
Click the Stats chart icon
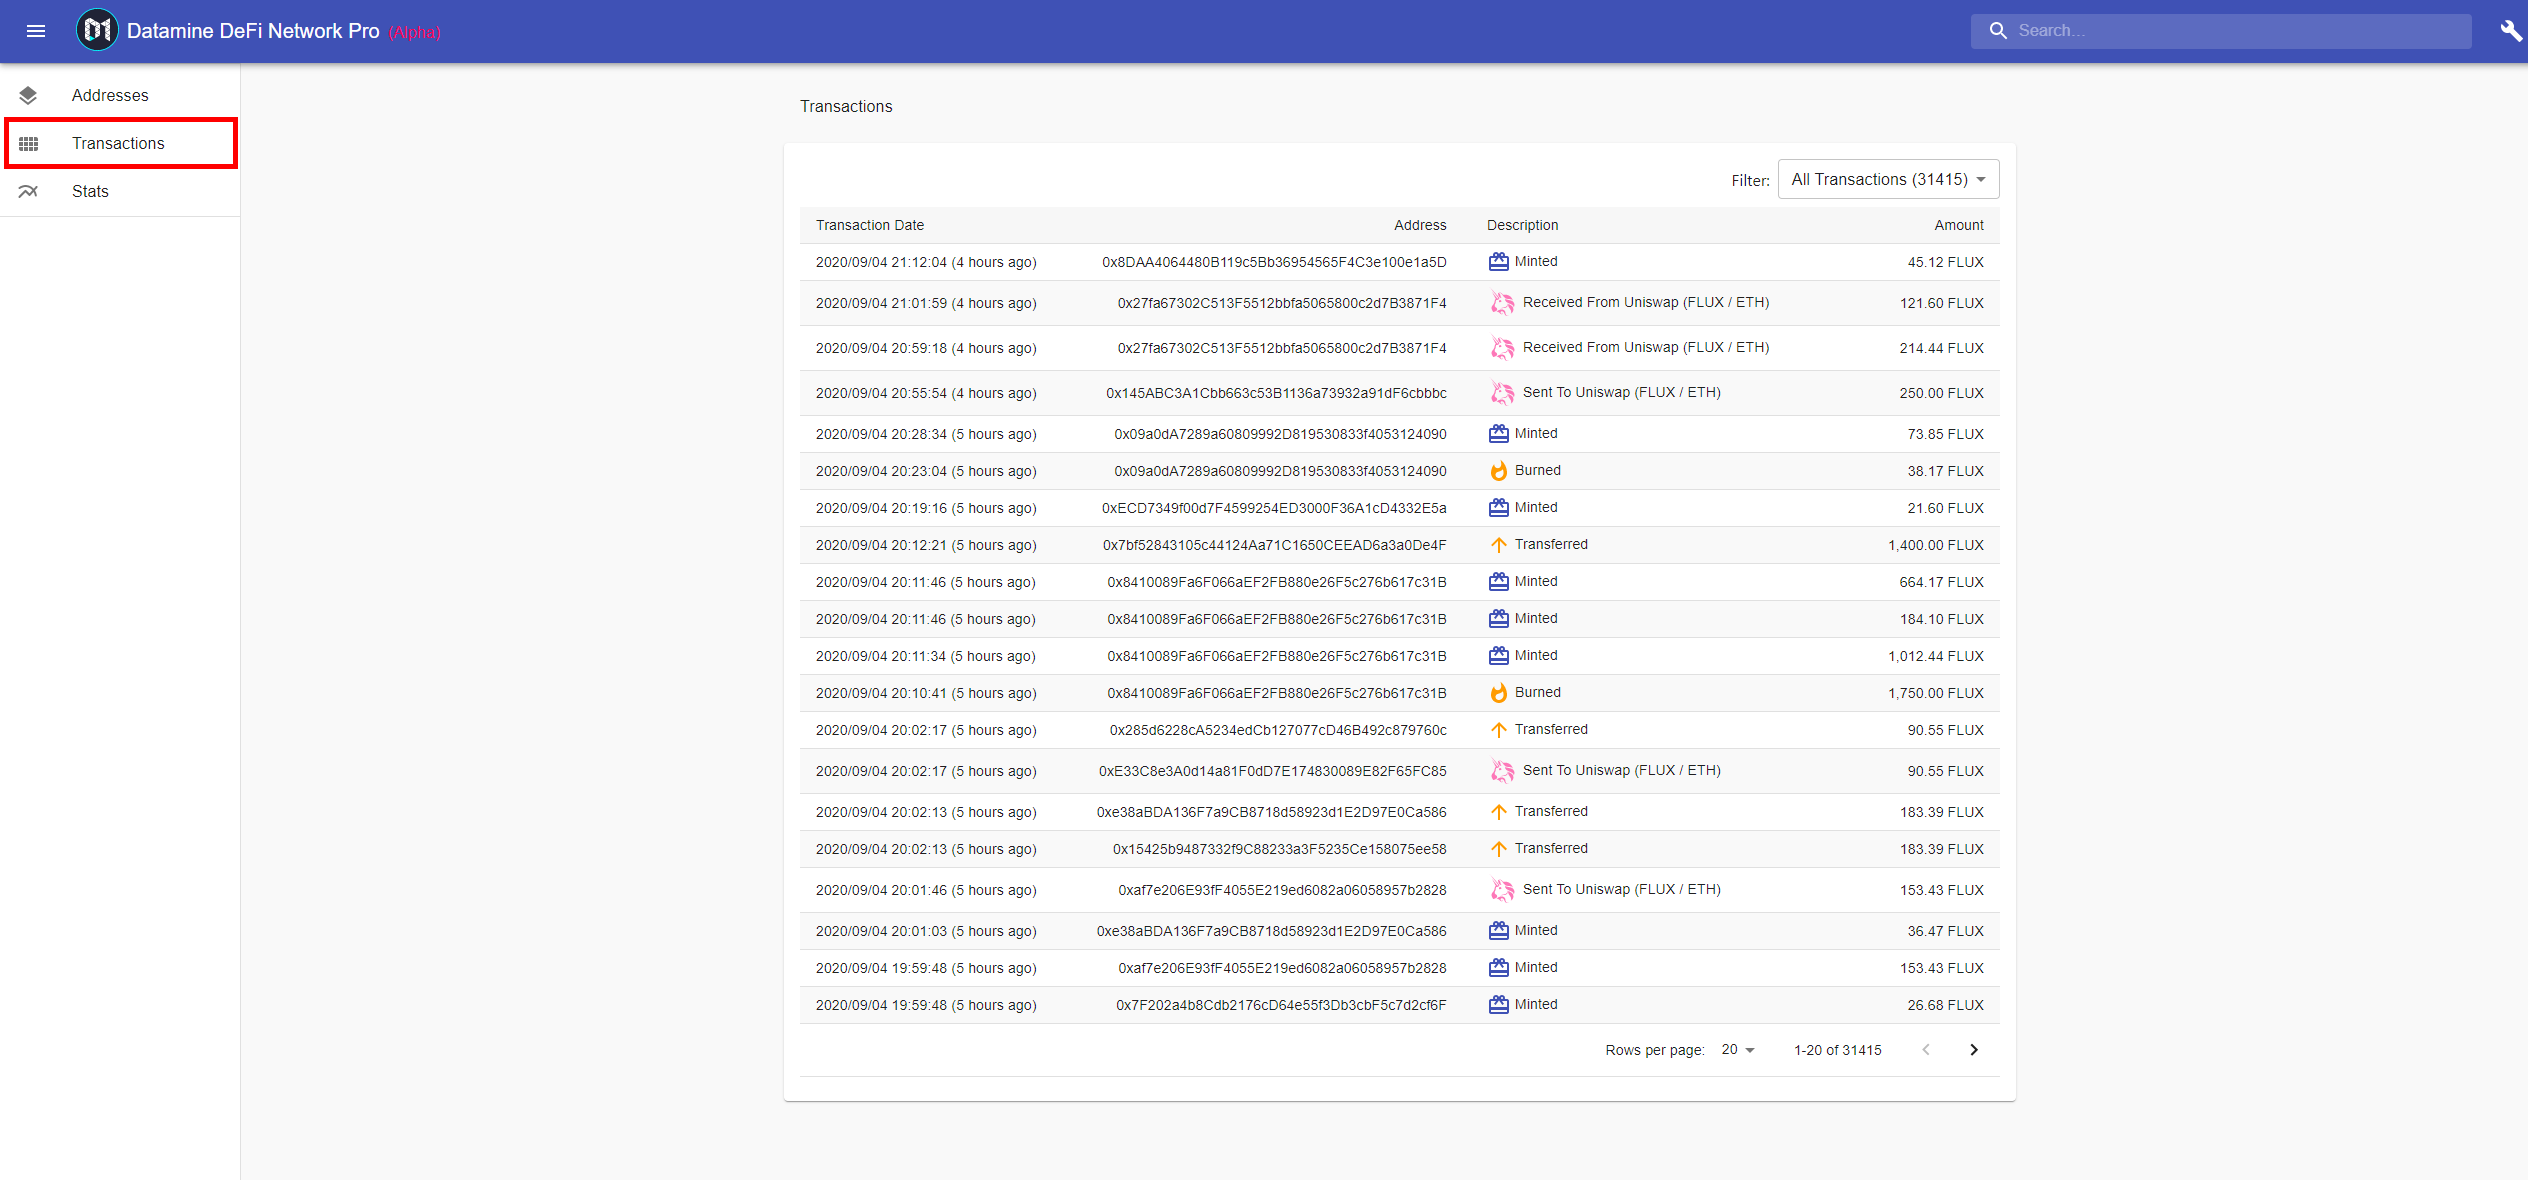click(x=28, y=191)
